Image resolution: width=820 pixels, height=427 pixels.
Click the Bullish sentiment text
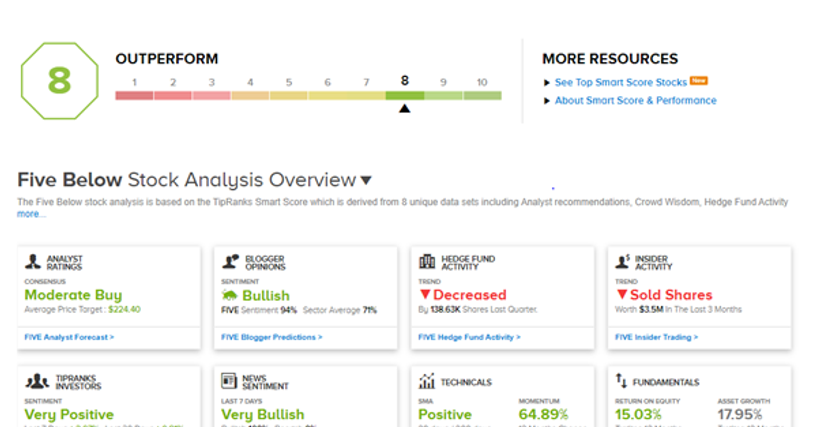click(x=266, y=296)
